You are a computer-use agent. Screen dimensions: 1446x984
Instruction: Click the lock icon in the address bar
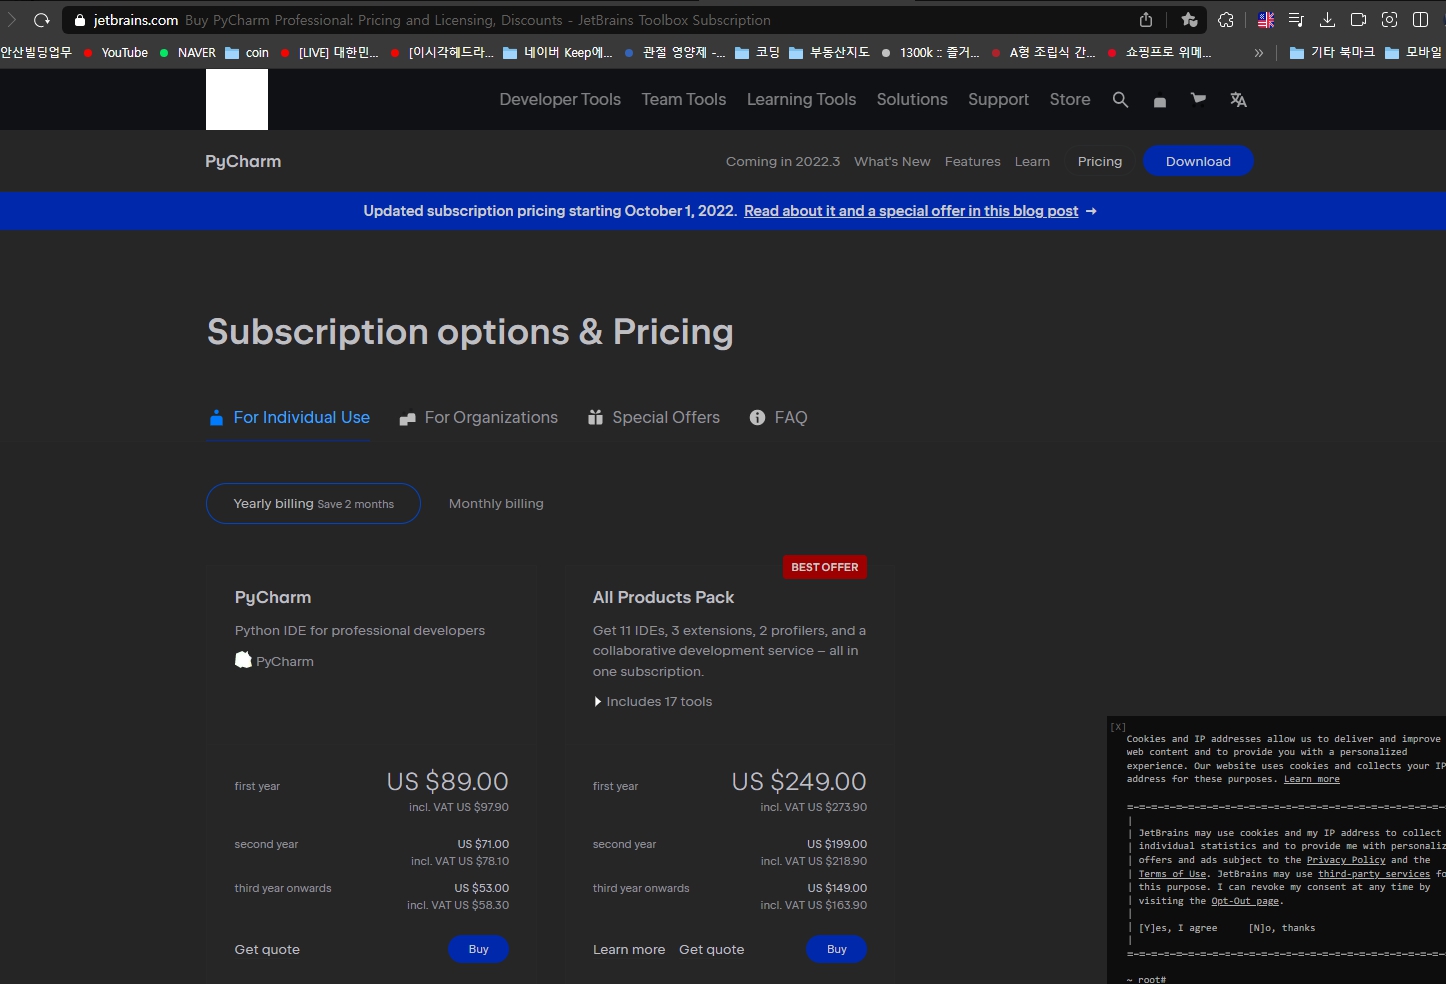tap(80, 20)
